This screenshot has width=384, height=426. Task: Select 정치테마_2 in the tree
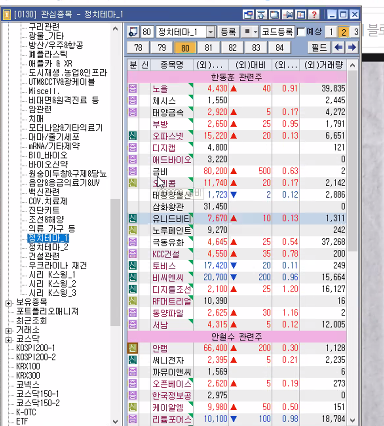[48, 247]
